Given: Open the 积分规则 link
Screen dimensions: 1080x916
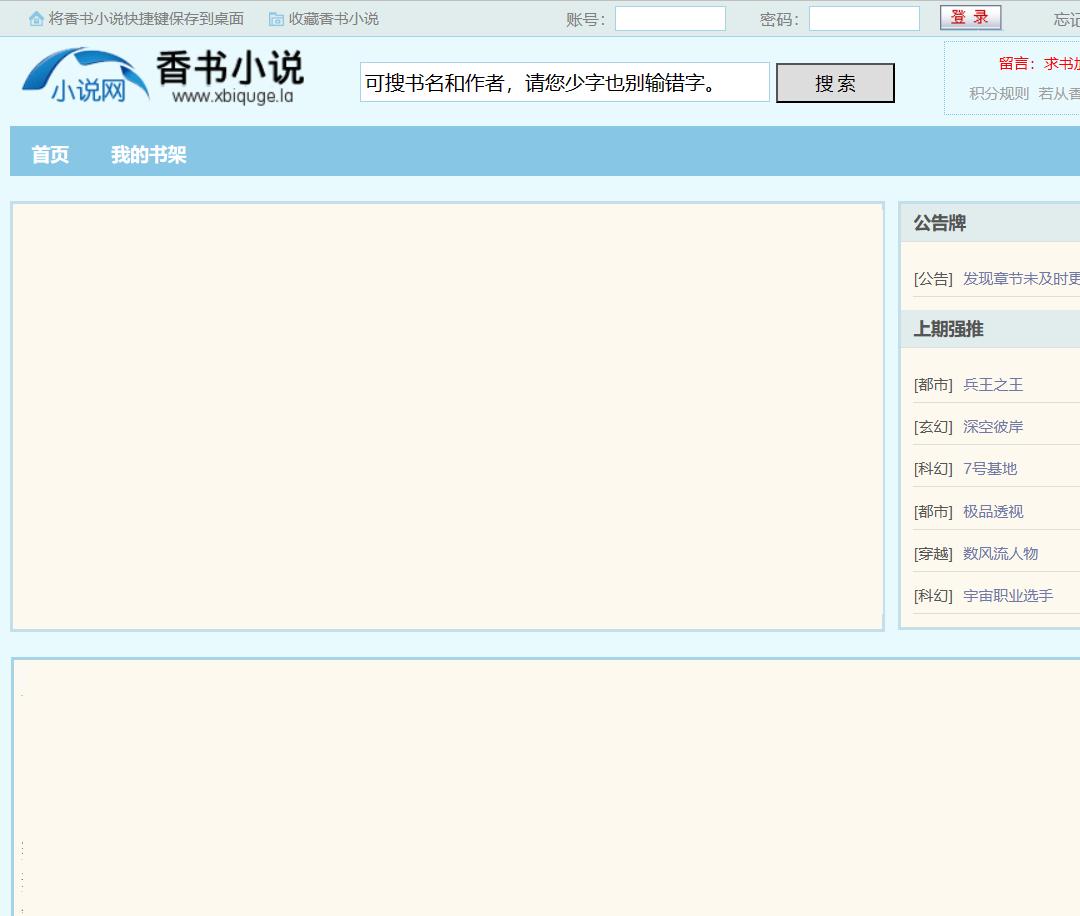Looking at the screenshot, I should tap(998, 94).
